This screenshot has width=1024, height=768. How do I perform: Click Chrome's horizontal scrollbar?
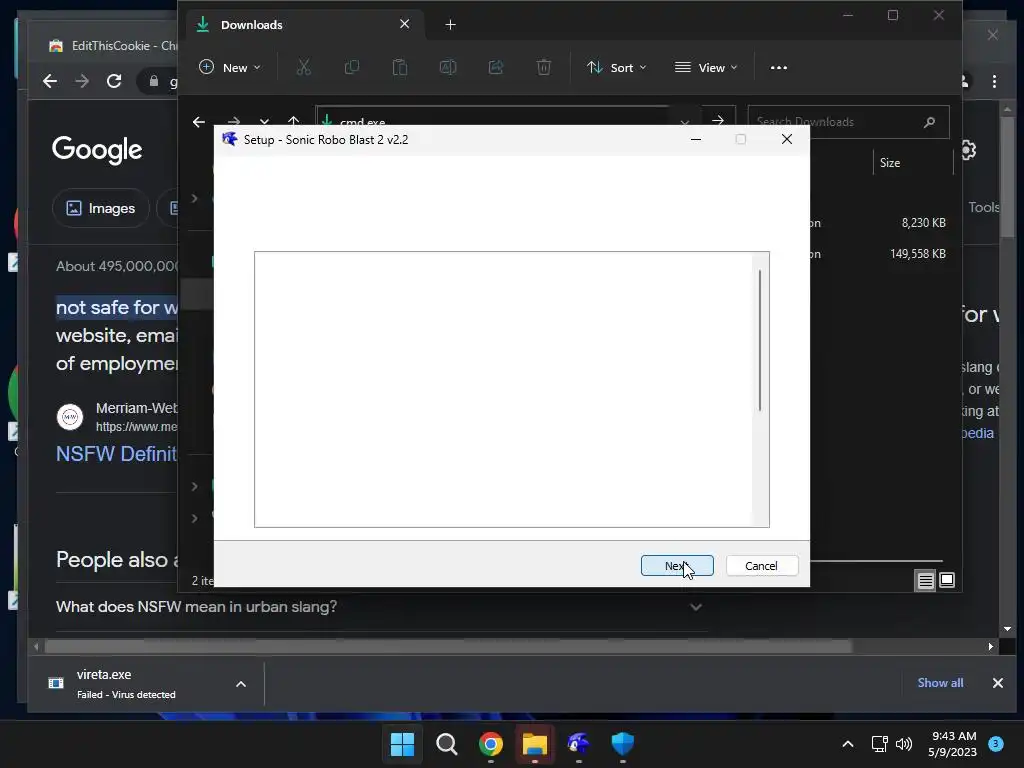point(448,647)
